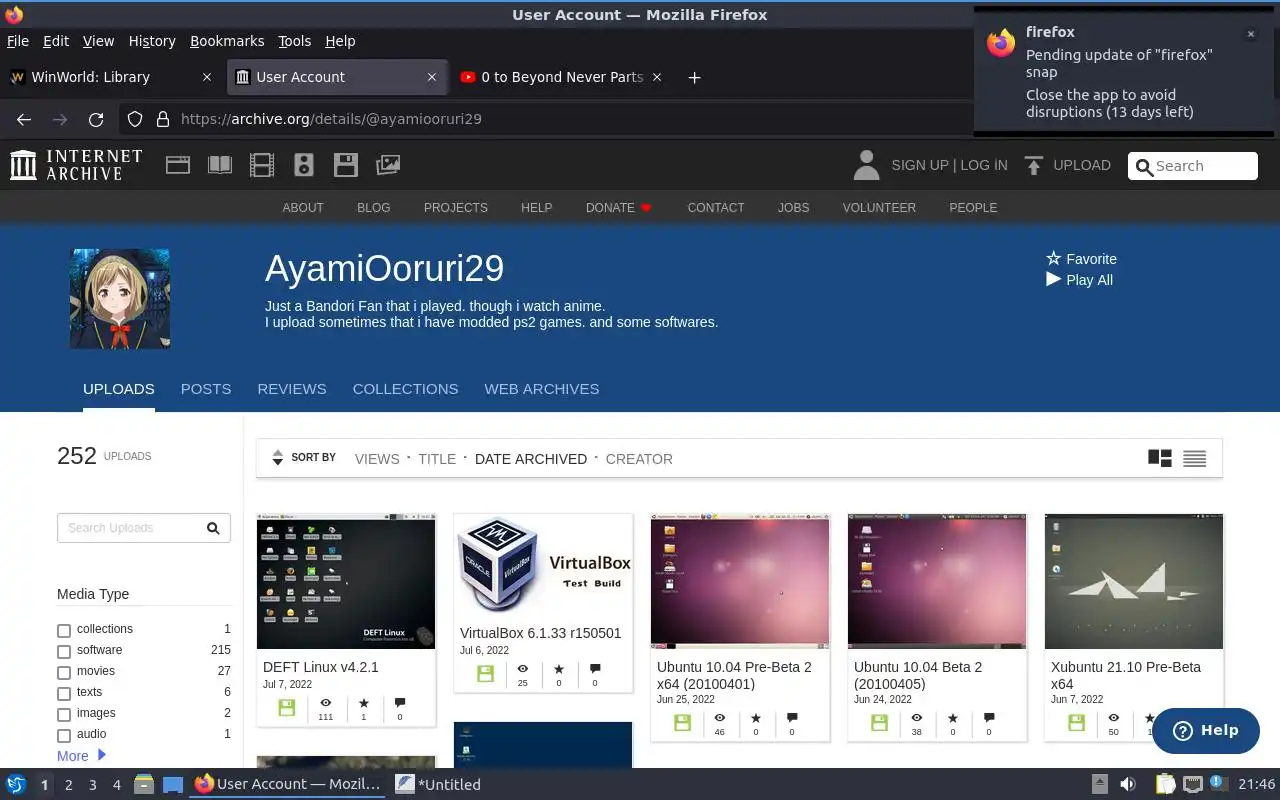Open the DONATE link

[618, 208]
